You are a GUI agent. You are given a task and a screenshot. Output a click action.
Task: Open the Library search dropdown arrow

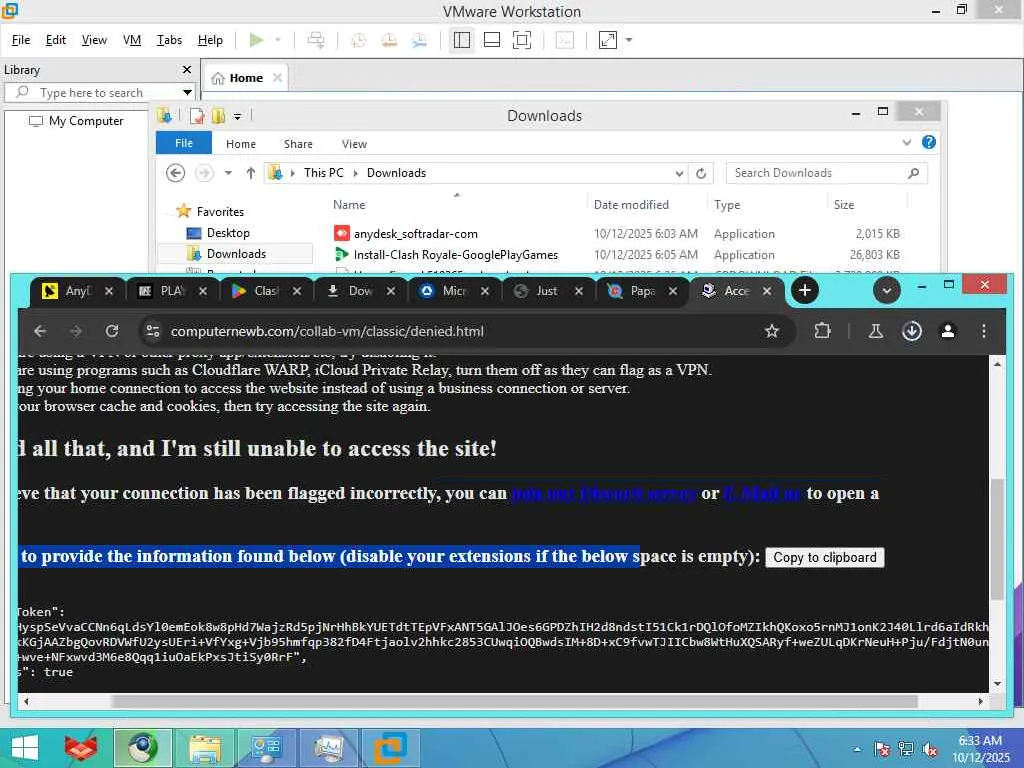187,93
